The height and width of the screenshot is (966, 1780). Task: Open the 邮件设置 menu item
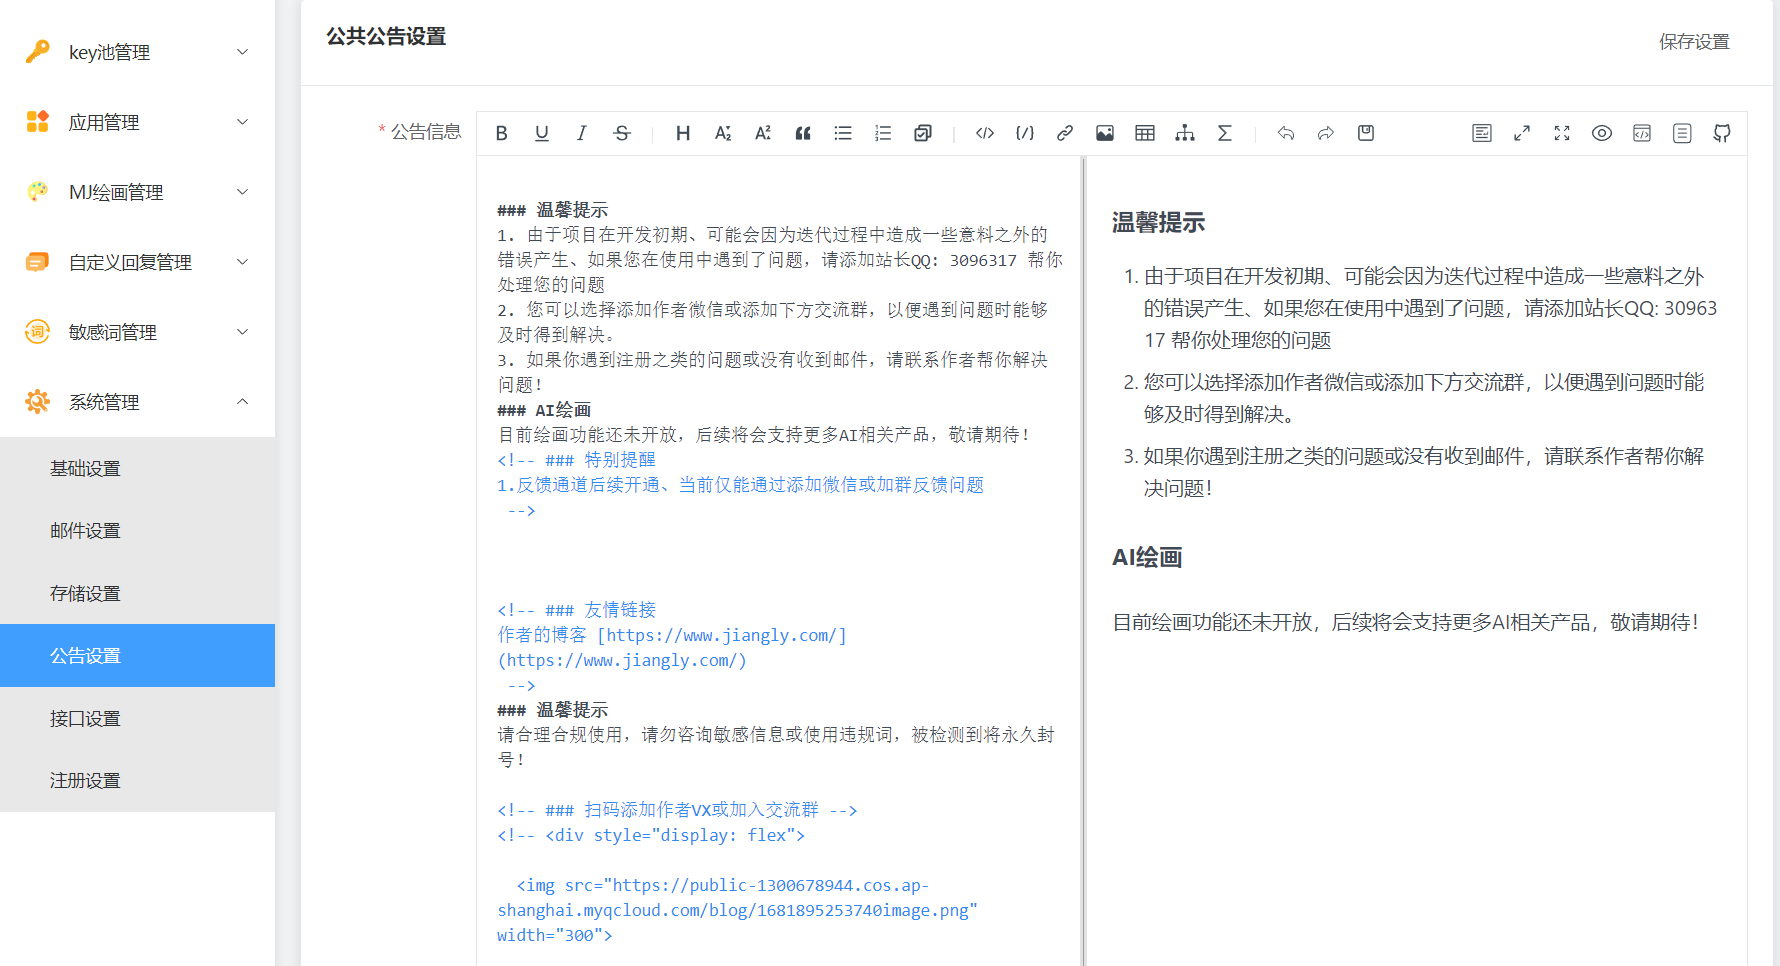[x=86, y=531]
